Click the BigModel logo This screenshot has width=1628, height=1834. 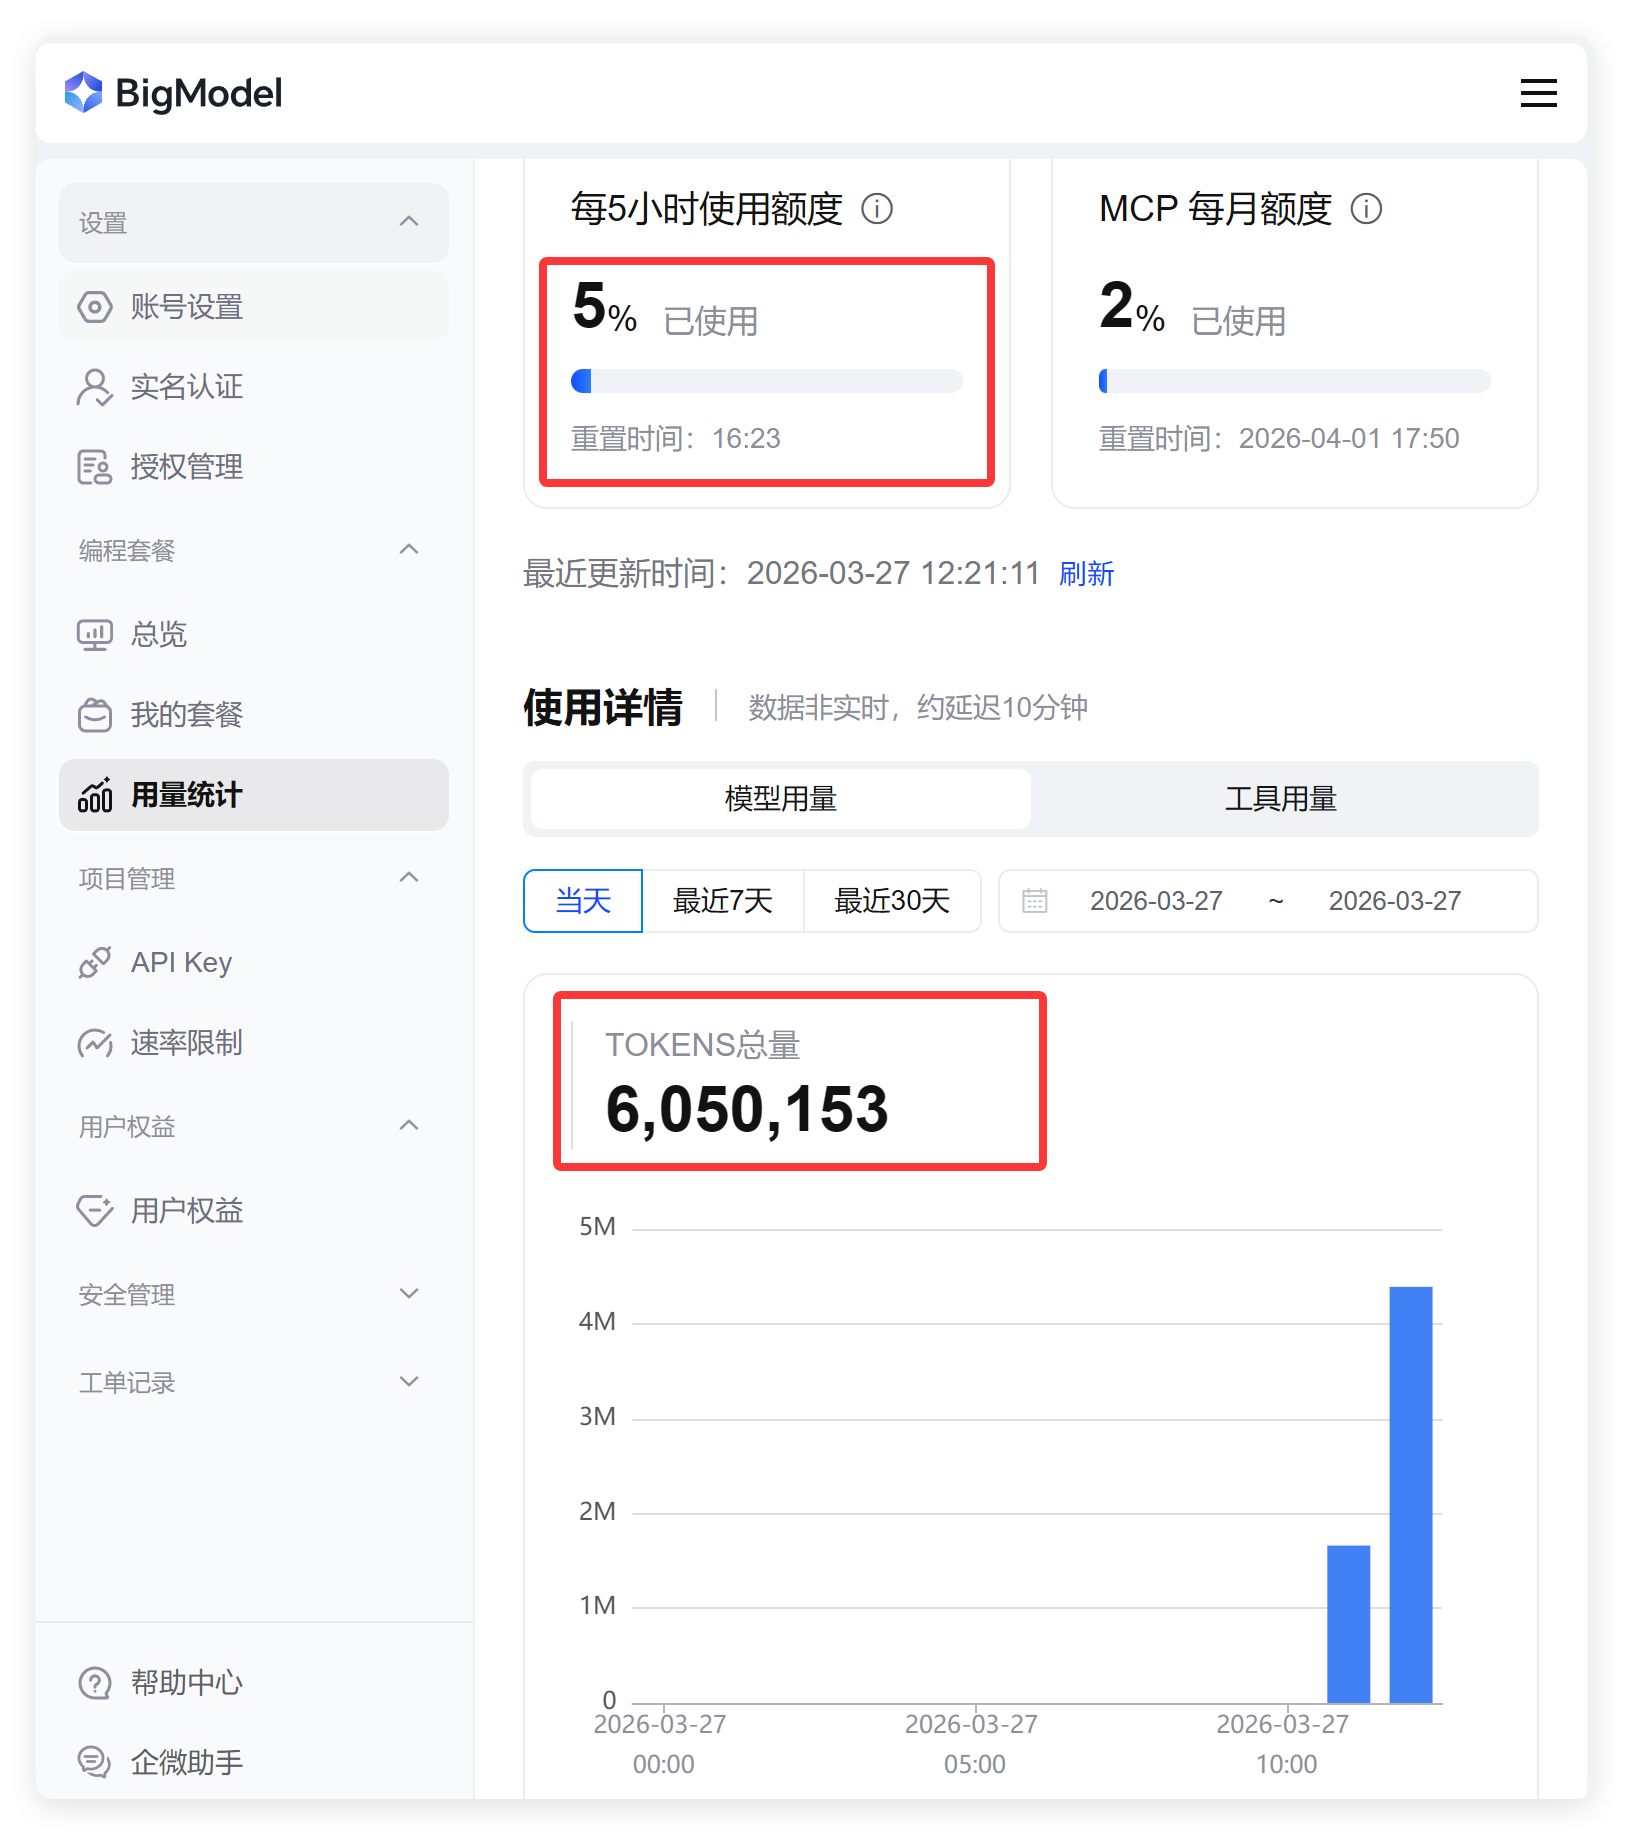(173, 93)
